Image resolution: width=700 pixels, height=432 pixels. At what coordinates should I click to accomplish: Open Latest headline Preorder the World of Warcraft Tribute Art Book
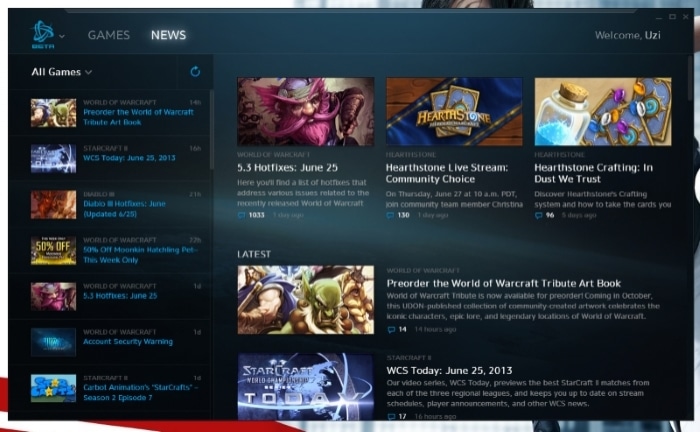tap(504, 283)
